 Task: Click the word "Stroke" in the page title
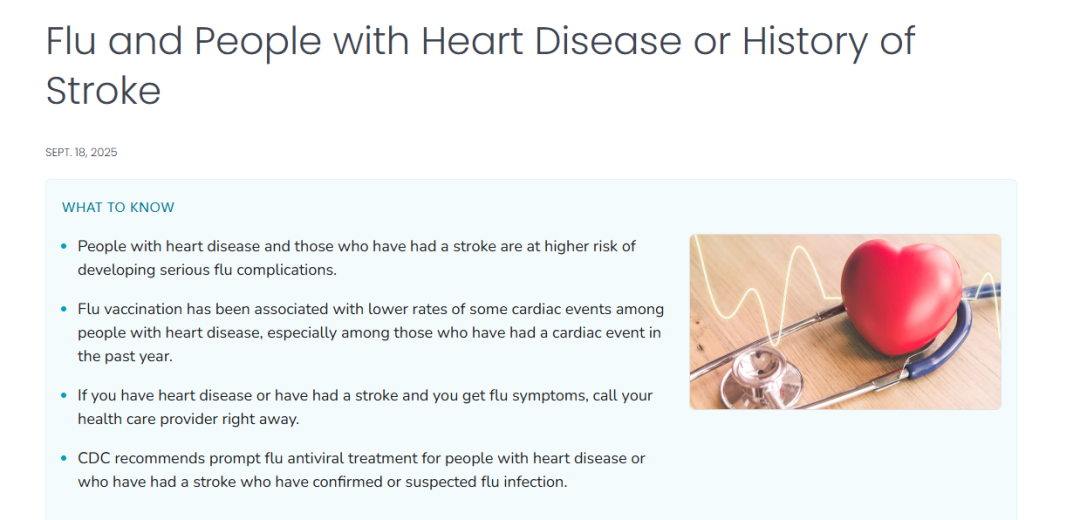103,91
